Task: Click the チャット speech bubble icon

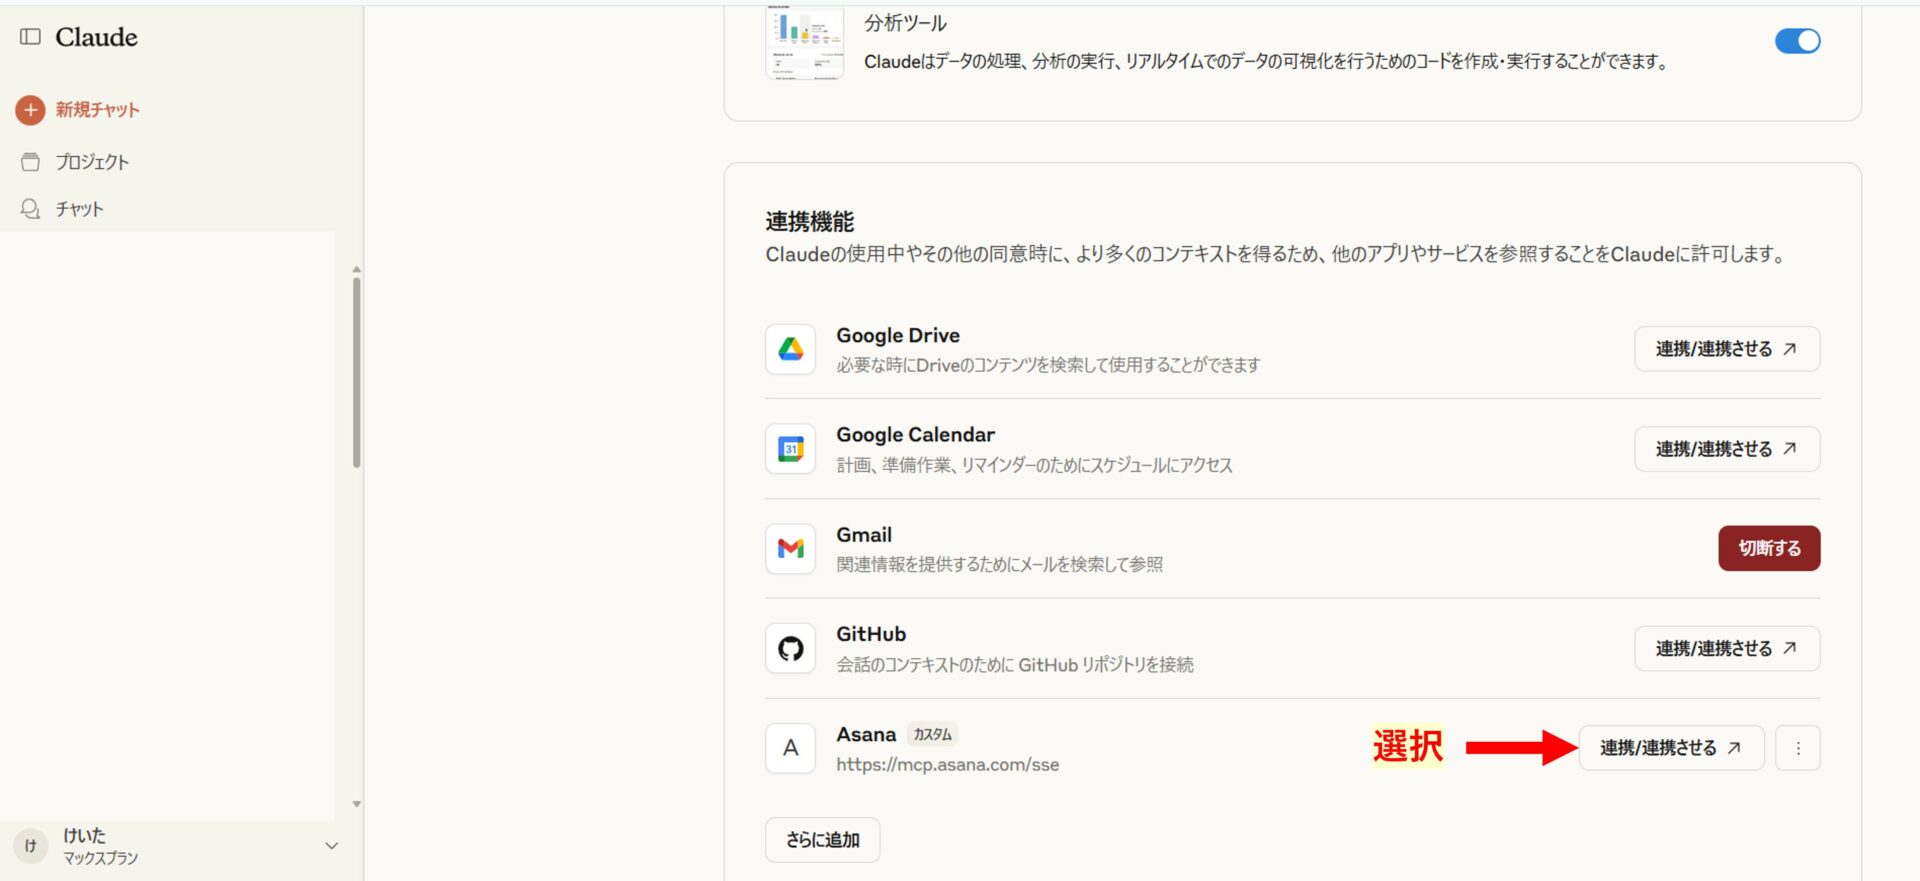Action: pos(30,209)
